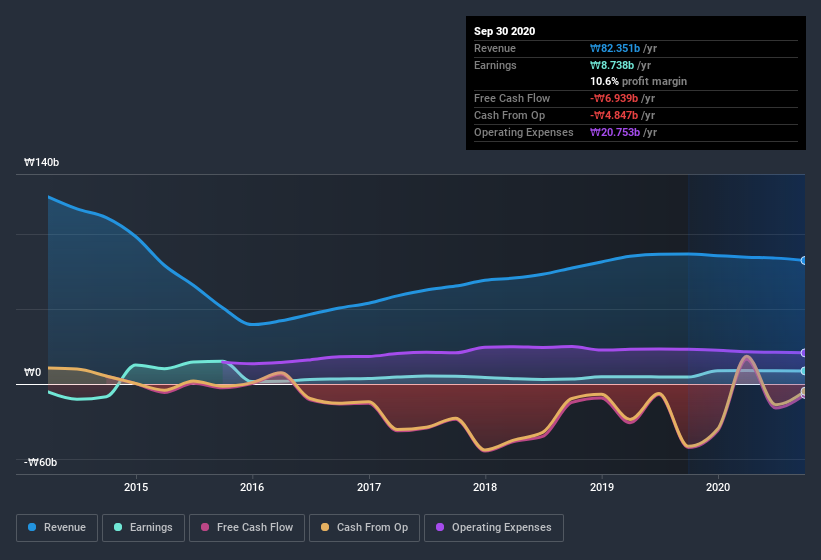Click the 10.6% profit margin text
Image resolution: width=821 pixels, height=560 pixels.
[x=638, y=81]
